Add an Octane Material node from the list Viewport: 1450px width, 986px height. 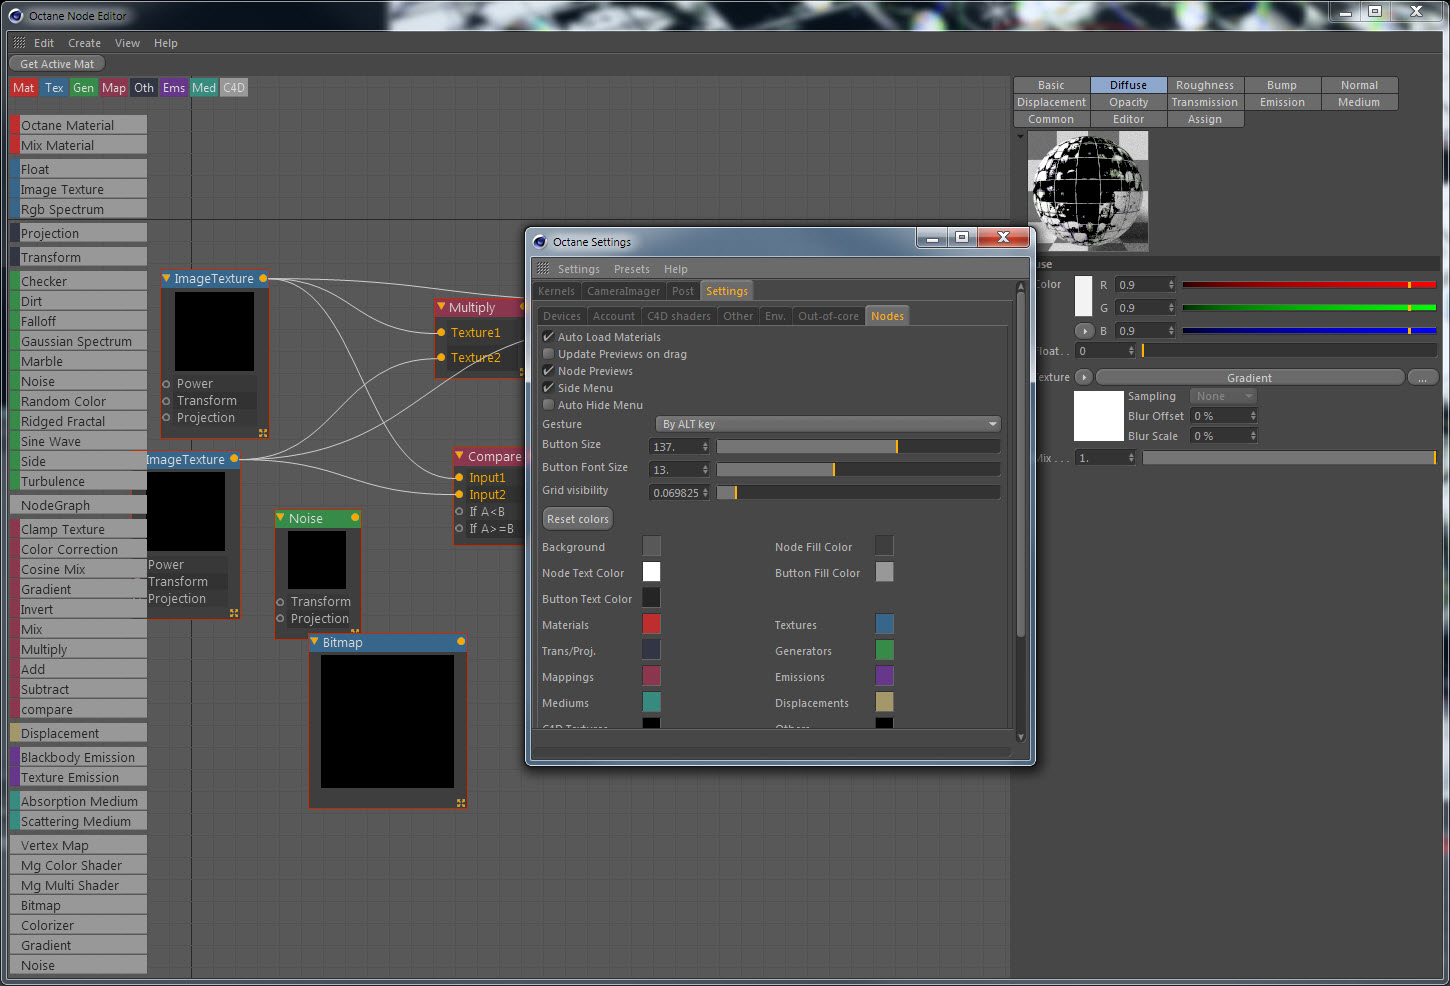pyautogui.click(x=78, y=125)
